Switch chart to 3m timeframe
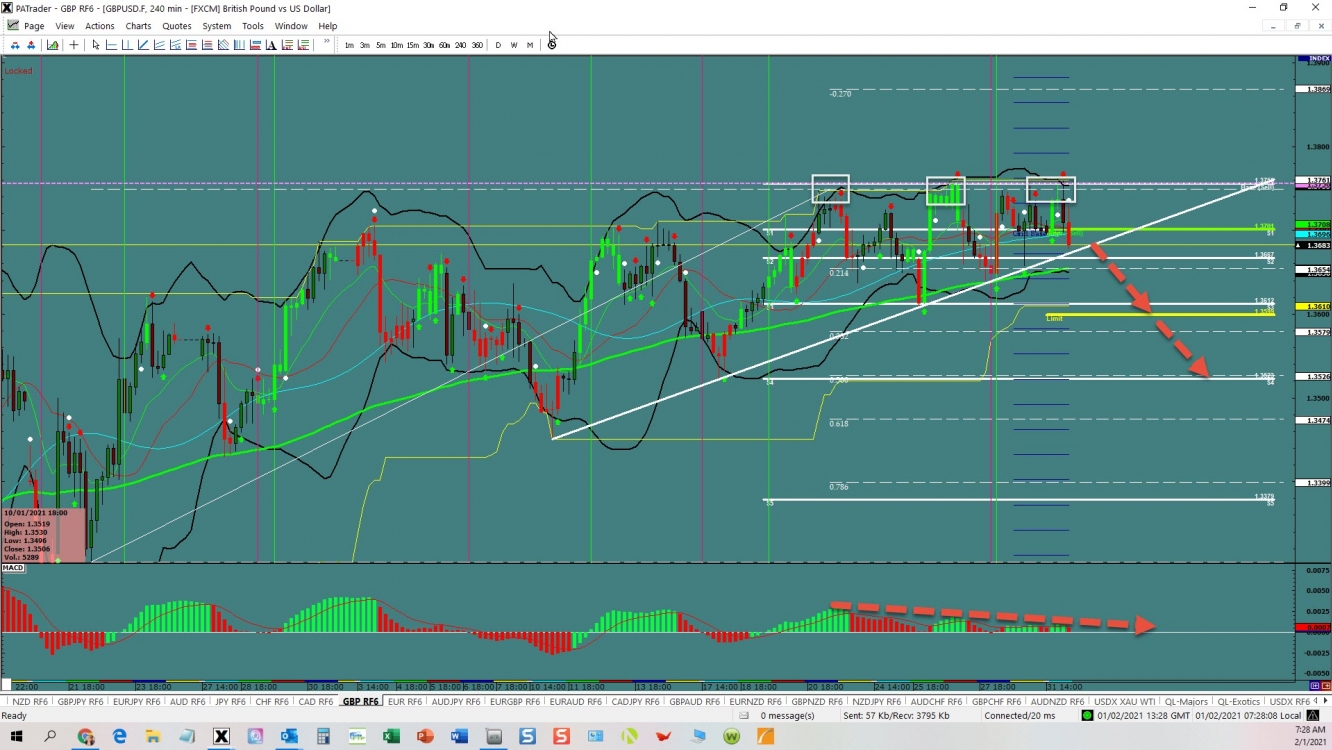The width and height of the screenshot is (1332, 750). pyautogui.click(x=365, y=45)
